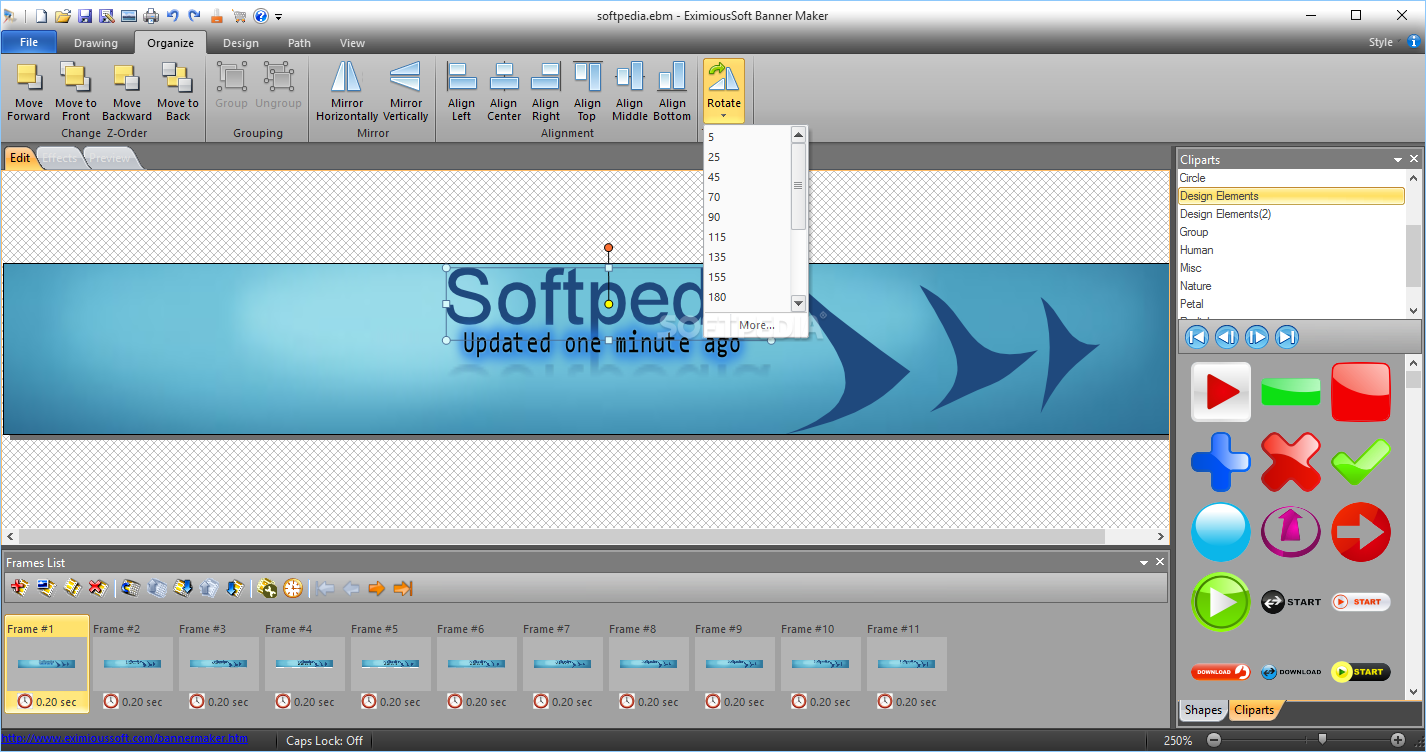The width and height of the screenshot is (1426, 752).
Task: Open Cliparts panel options dropdown arrow
Action: point(1398,160)
